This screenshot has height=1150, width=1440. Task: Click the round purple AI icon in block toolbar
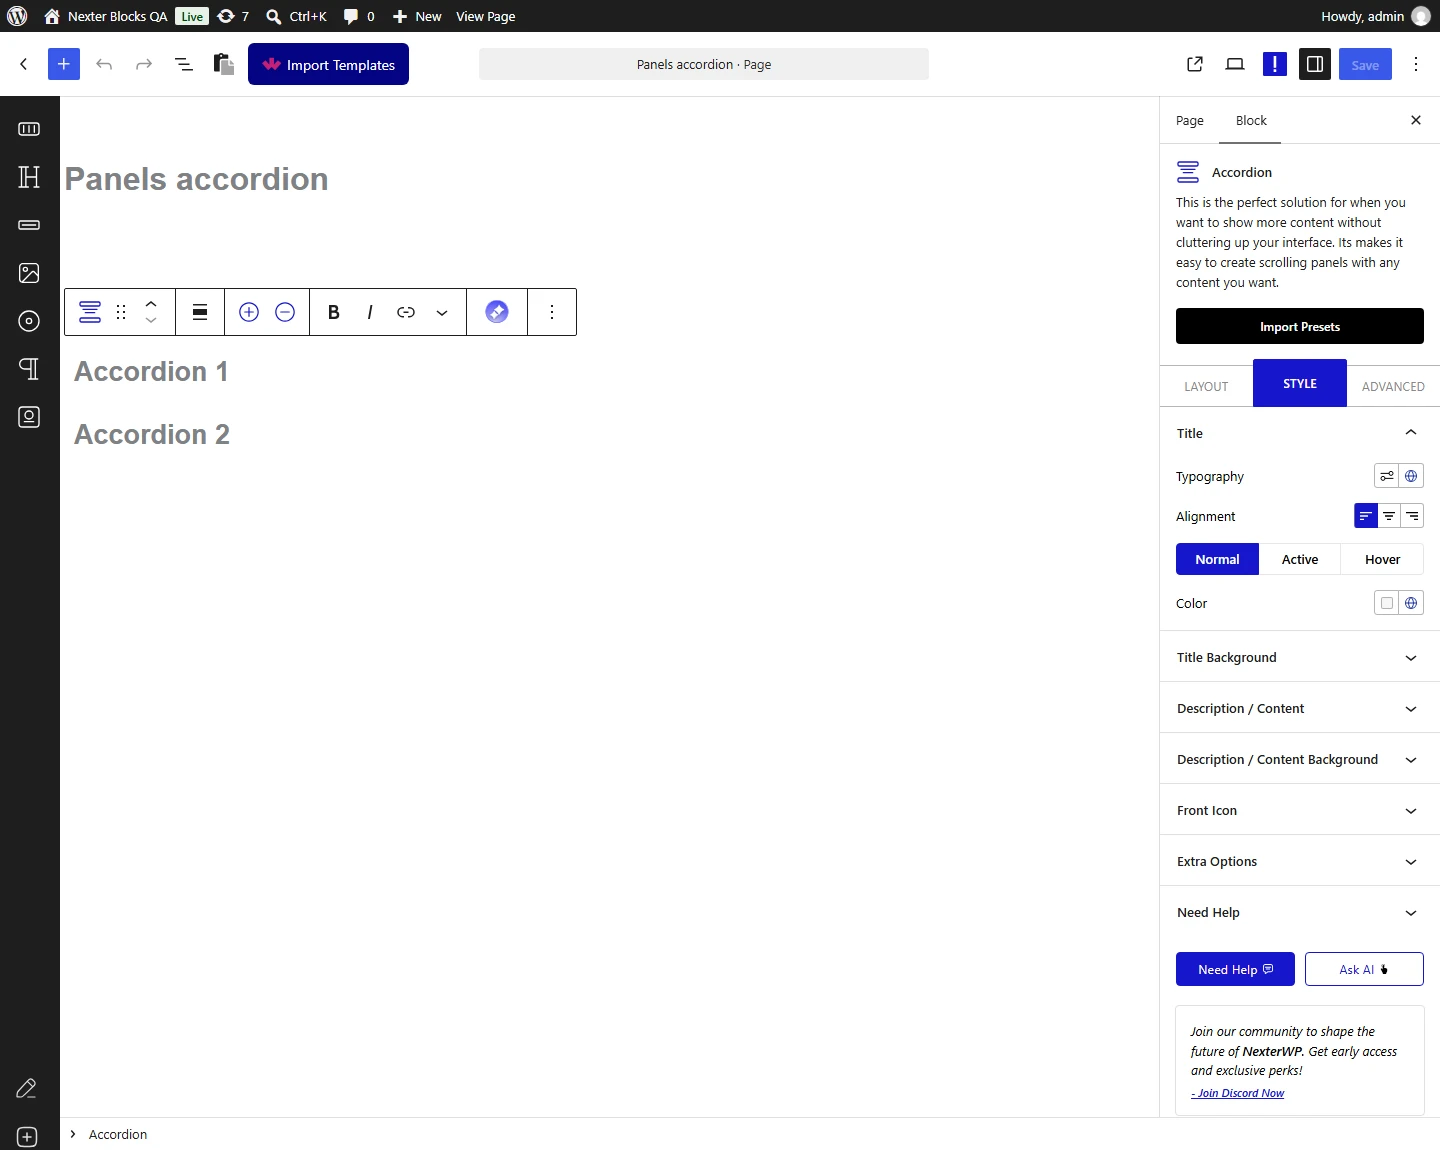click(497, 312)
